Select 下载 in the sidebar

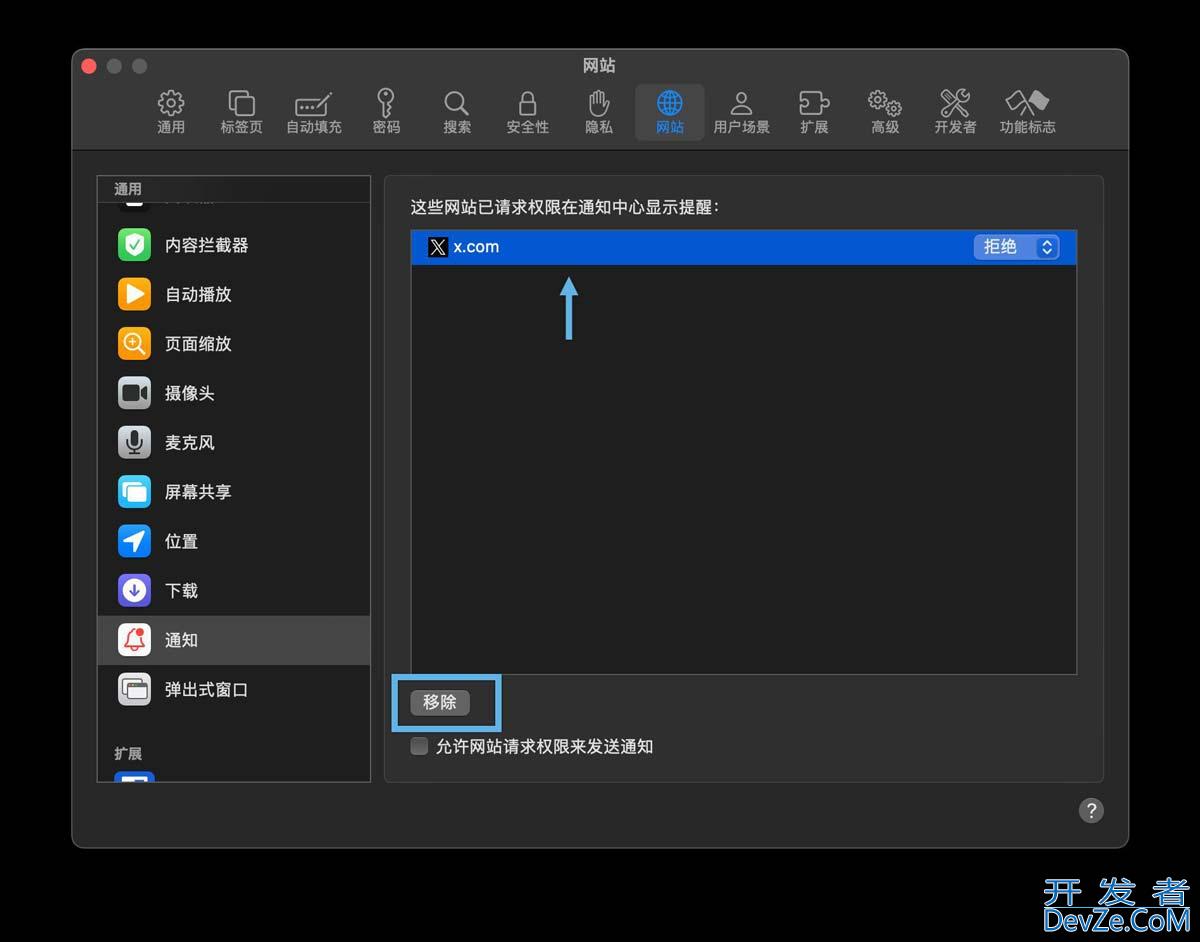click(234, 591)
